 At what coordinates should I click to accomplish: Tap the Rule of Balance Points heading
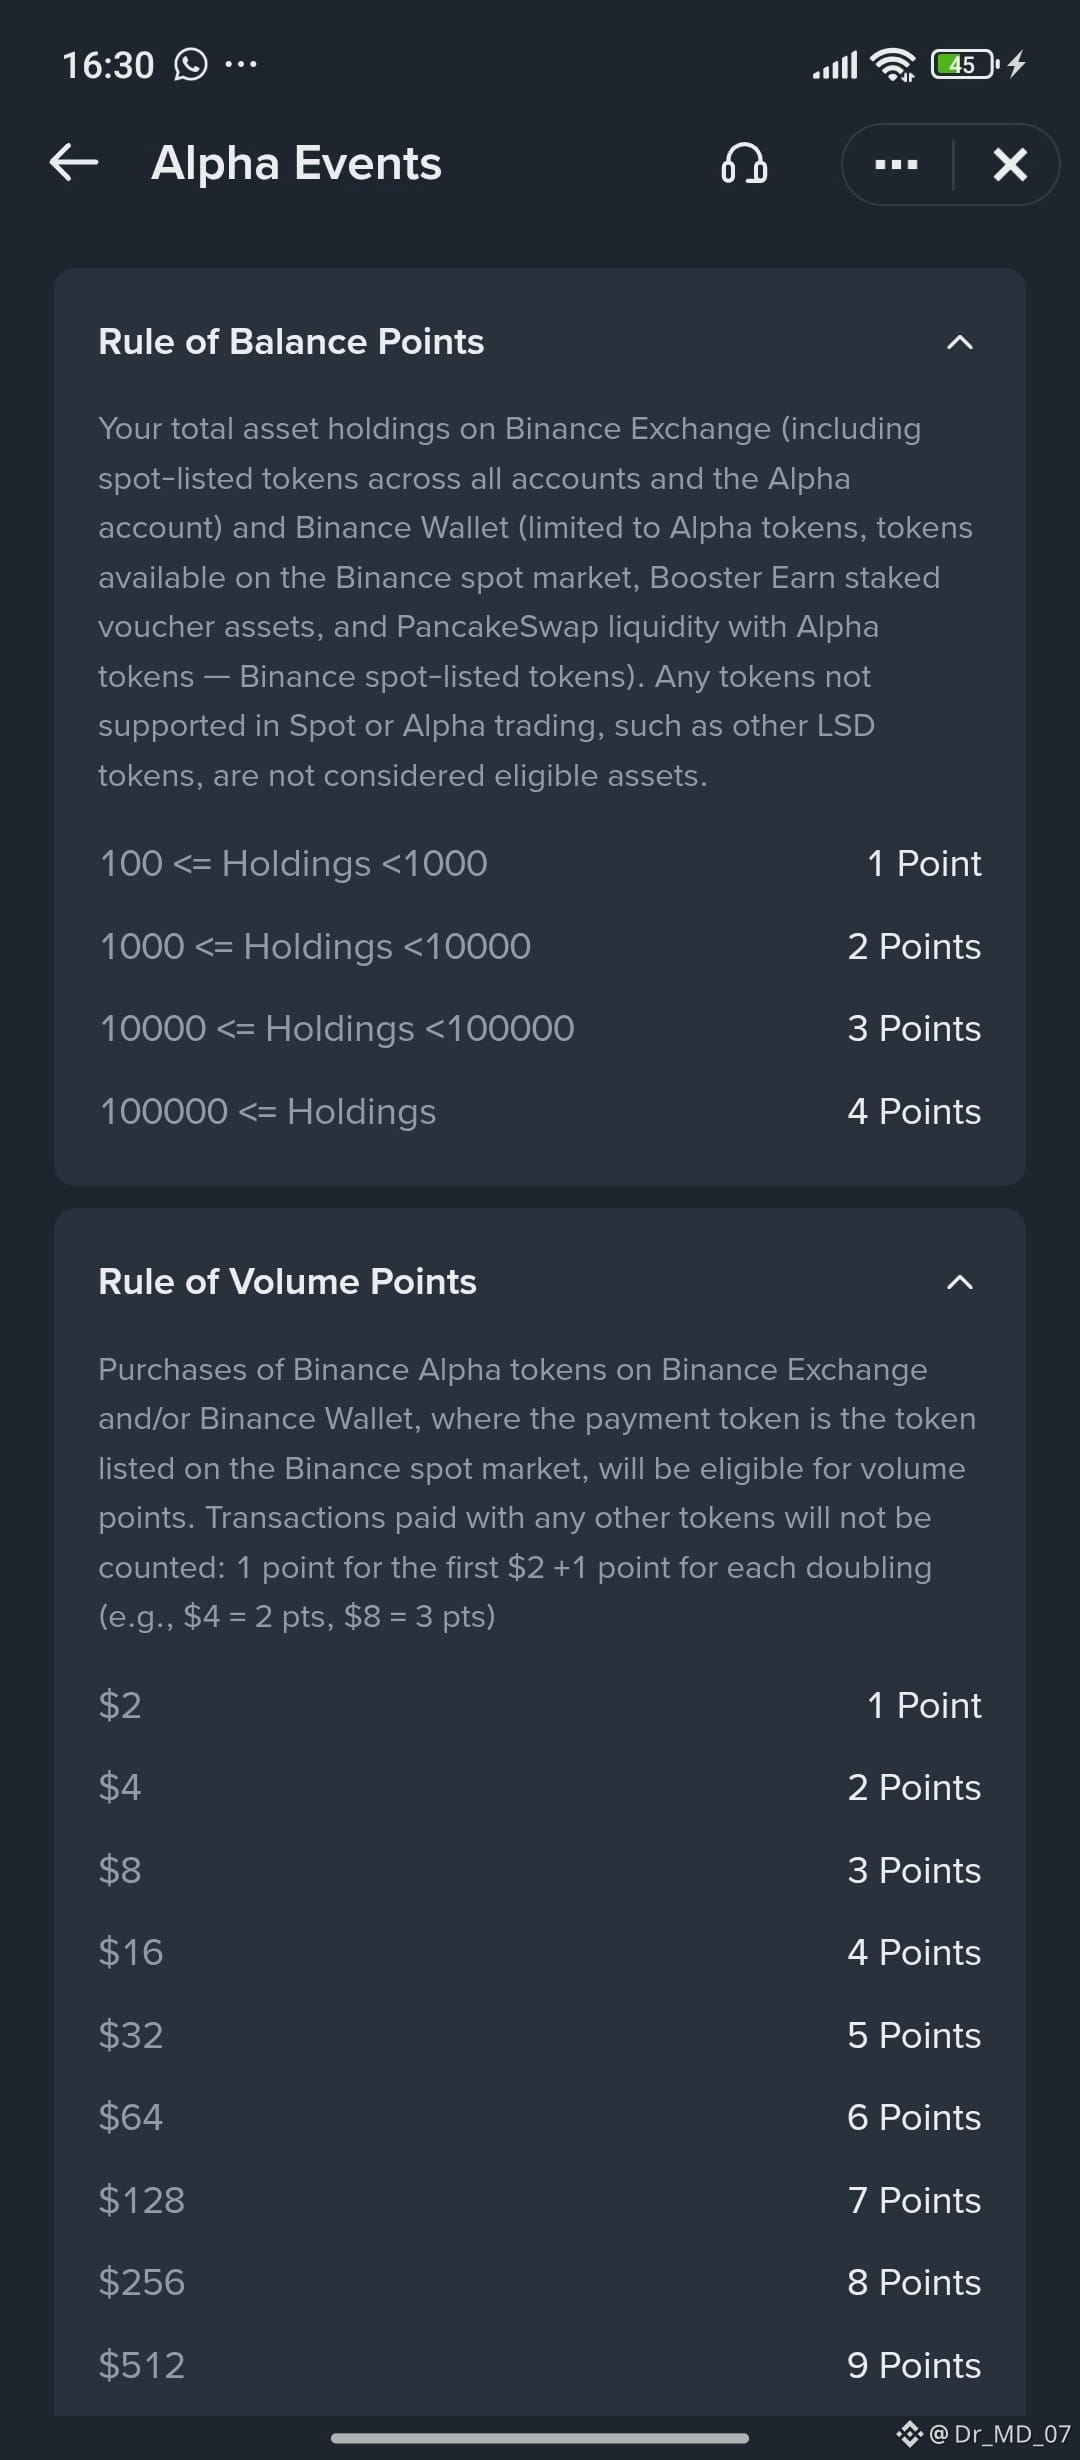click(291, 342)
